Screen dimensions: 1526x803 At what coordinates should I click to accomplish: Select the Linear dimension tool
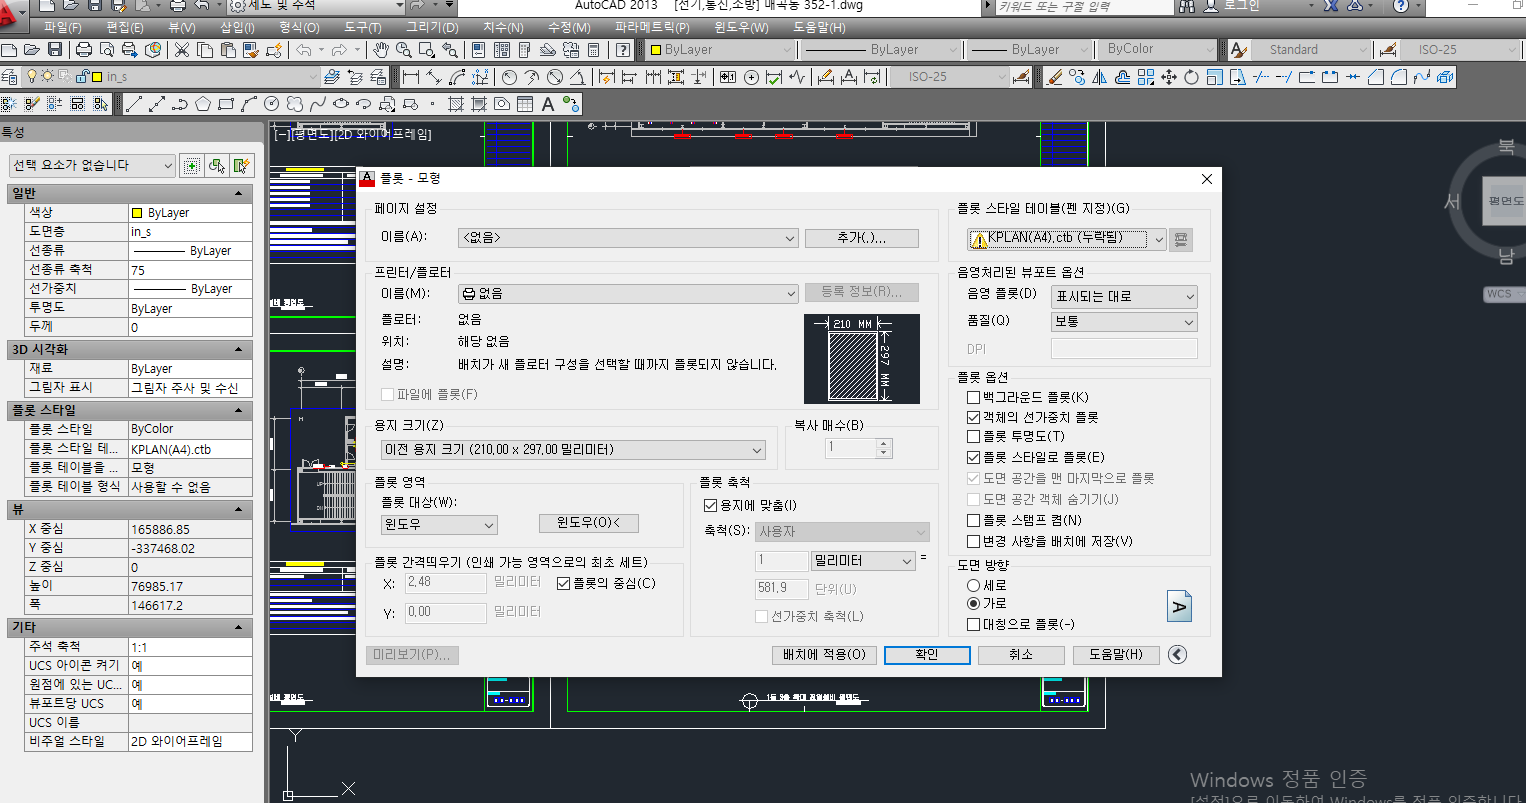(411, 77)
